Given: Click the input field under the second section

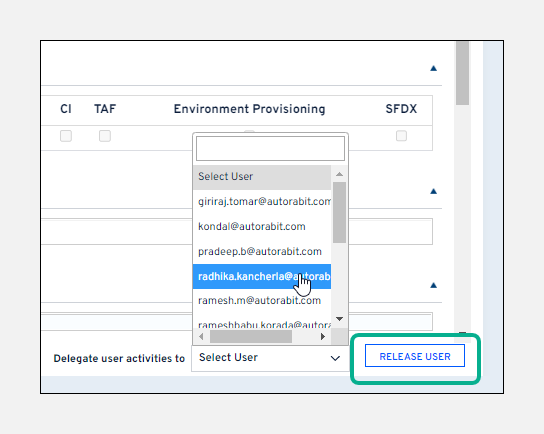Looking at the screenshot, I should click(x=237, y=231).
